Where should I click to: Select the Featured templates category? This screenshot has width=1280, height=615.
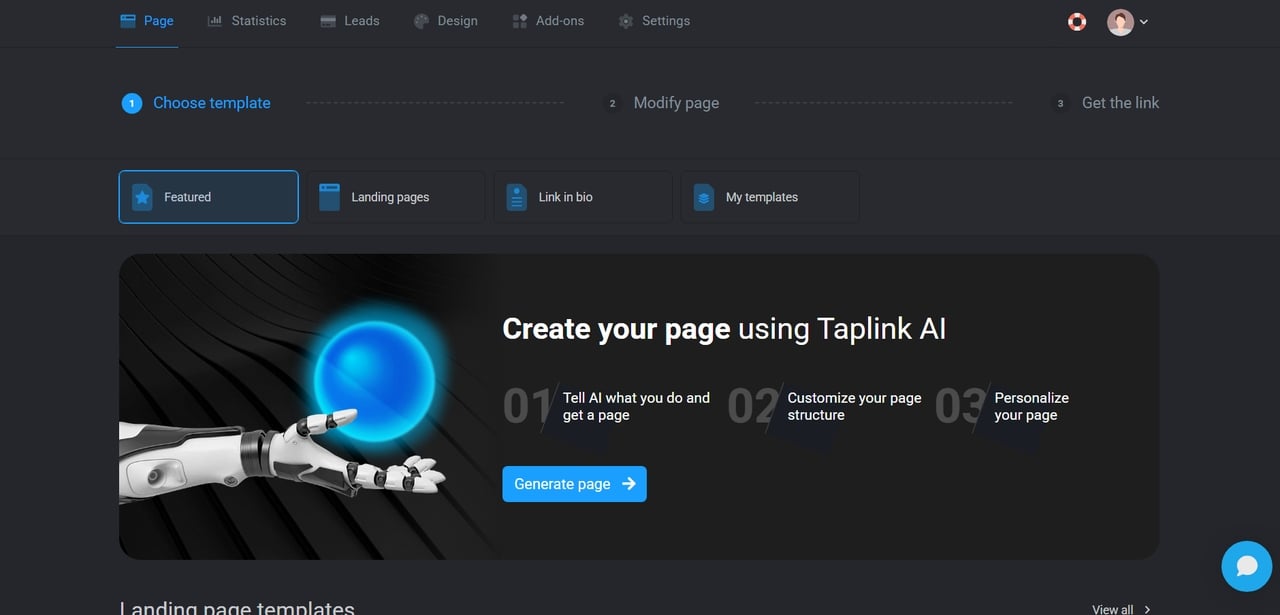(x=208, y=197)
